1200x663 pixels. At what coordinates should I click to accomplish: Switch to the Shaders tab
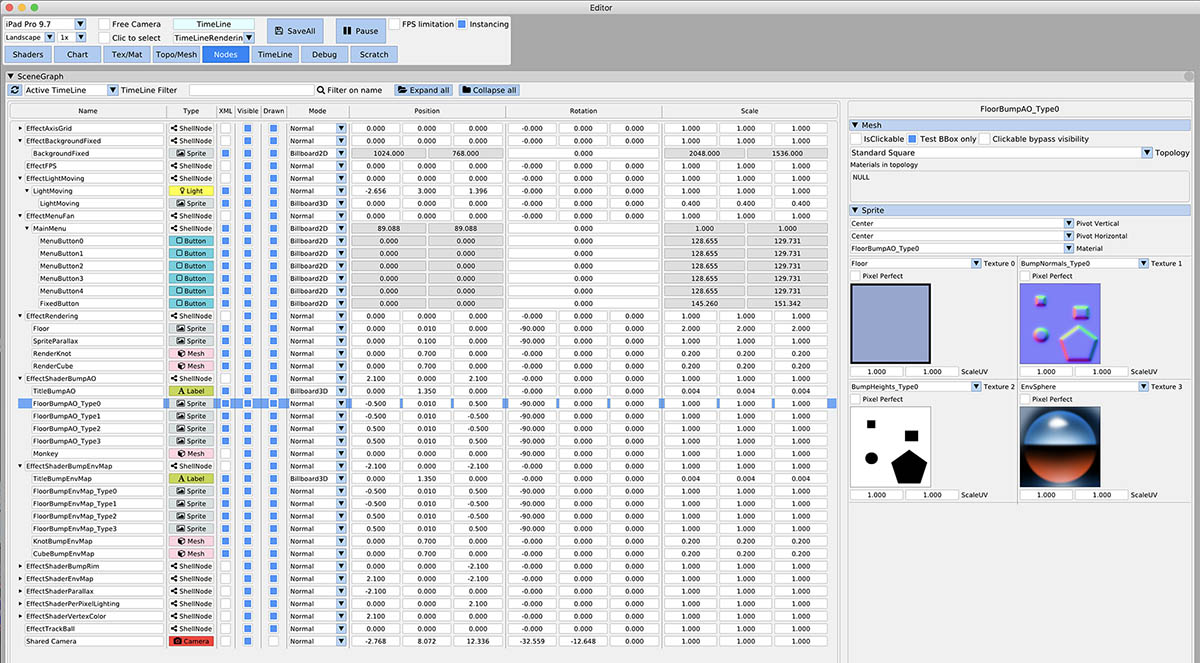coord(26,54)
